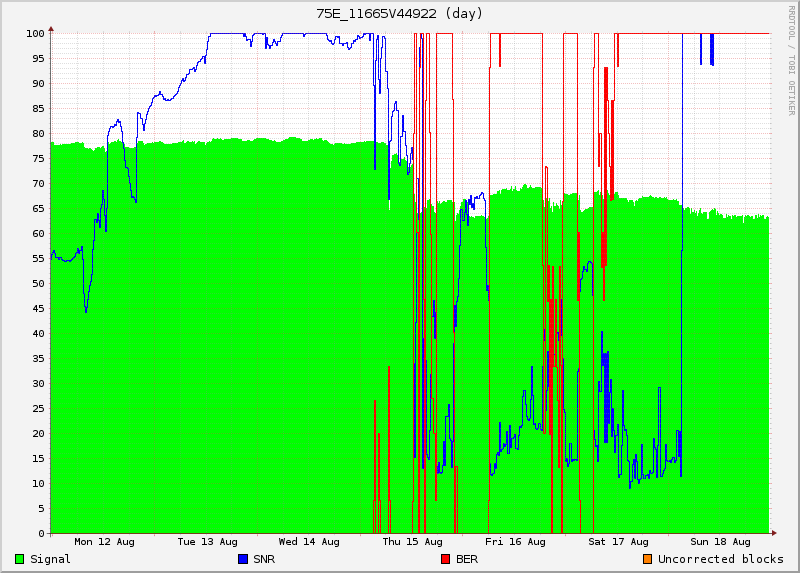Click the 25 value on the y-axis

tap(38, 409)
